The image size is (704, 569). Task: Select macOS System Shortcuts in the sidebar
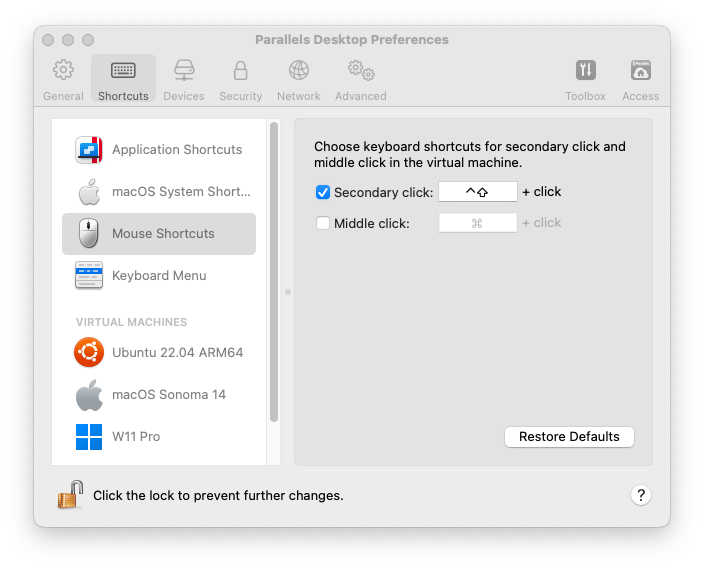coord(159,192)
